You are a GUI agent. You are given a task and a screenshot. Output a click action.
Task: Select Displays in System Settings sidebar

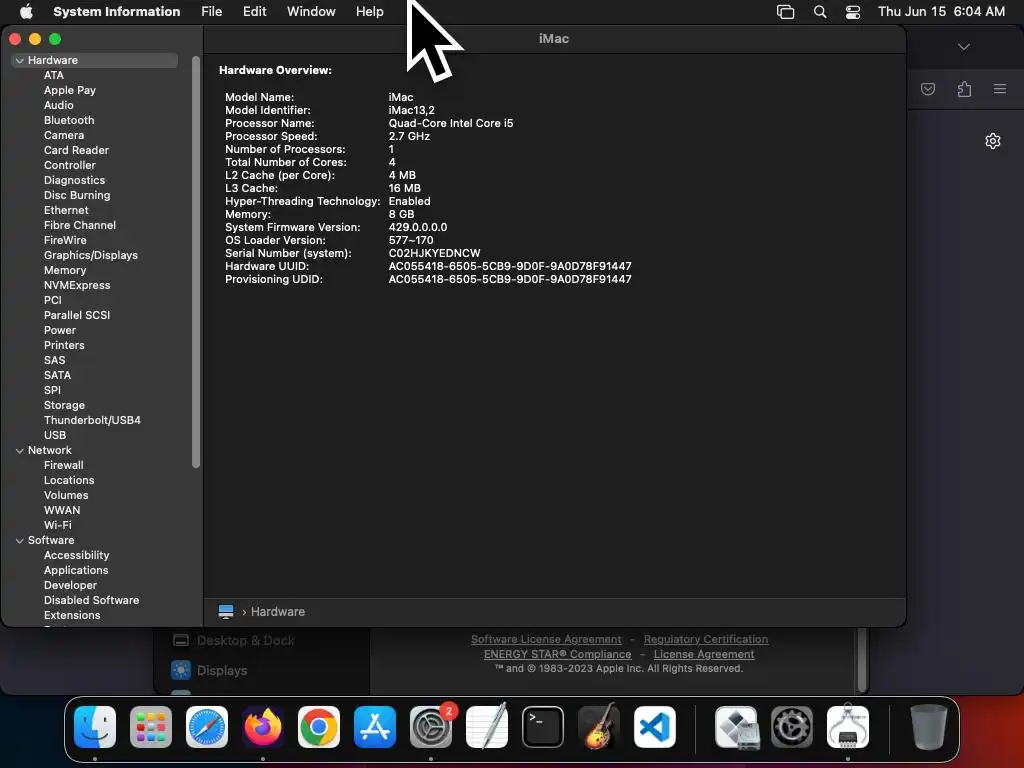210,670
